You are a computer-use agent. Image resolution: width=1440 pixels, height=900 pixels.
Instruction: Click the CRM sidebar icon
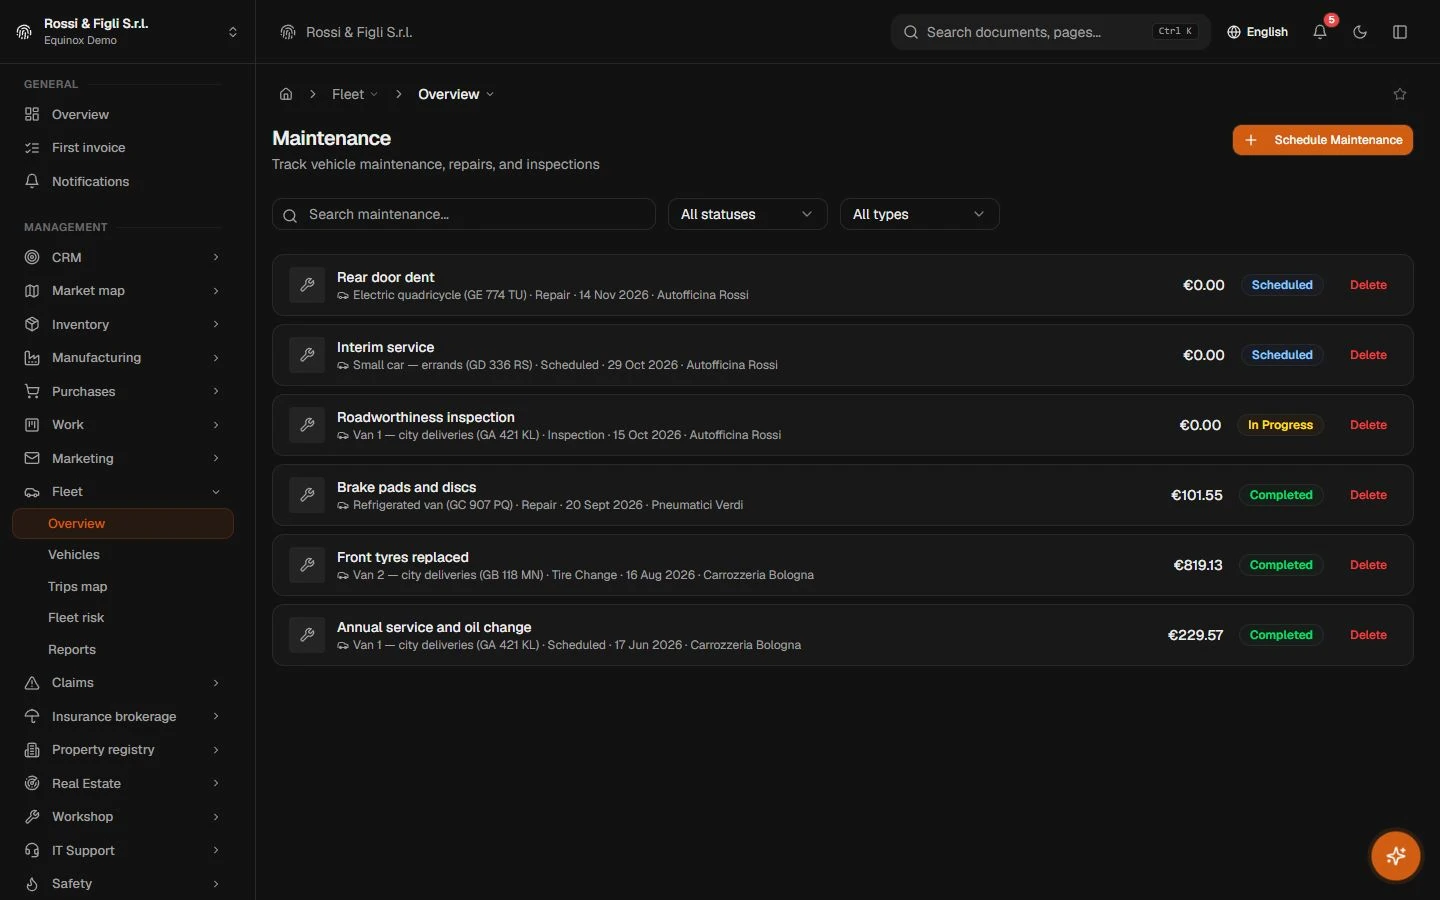[x=32, y=257]
